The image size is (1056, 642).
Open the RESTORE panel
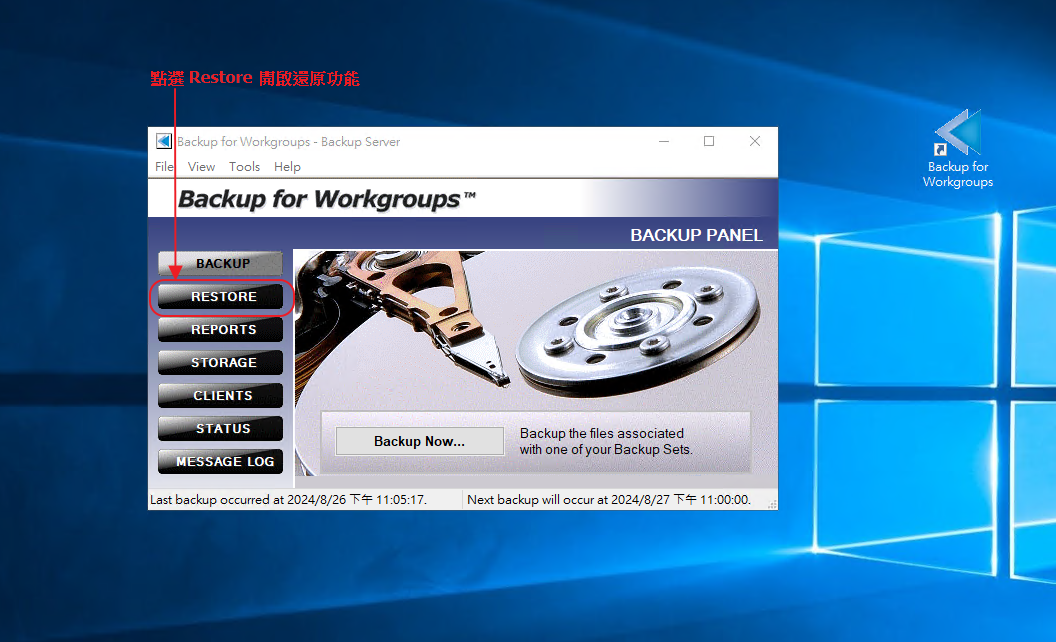click(x=220, y=296)
